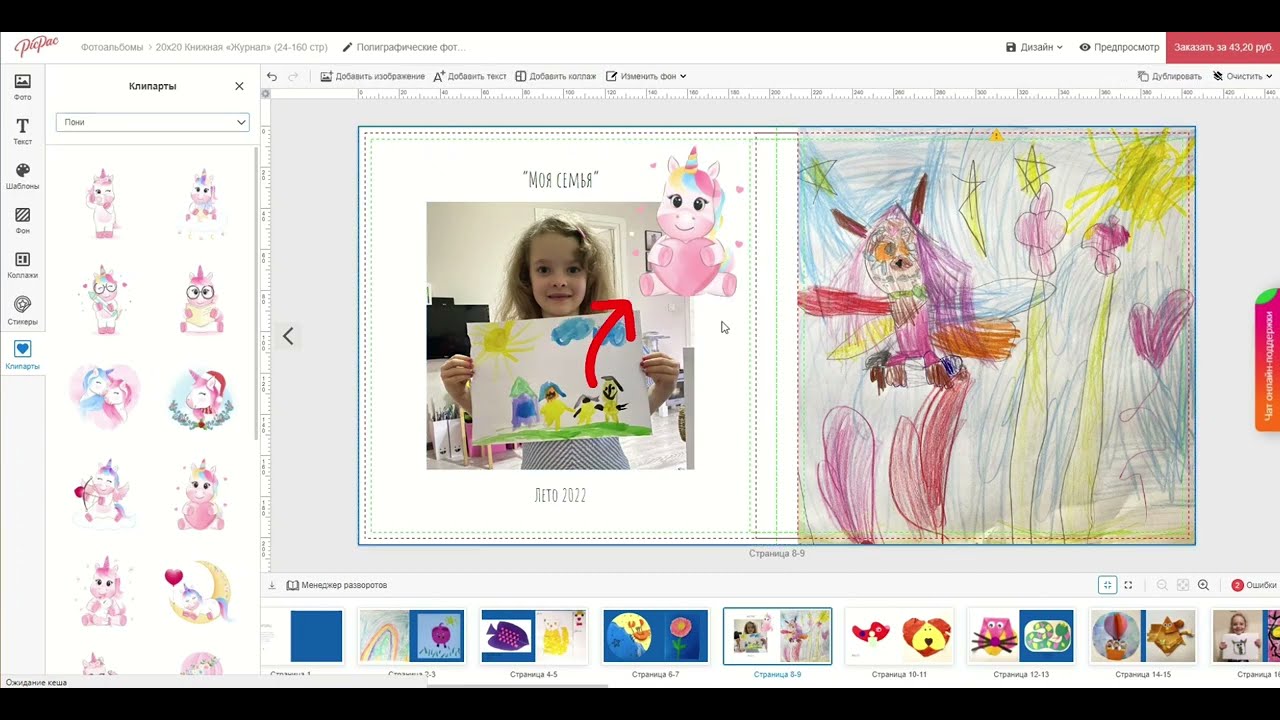Click the PicPac logo
1280x720 pixels.
tap(35, 46)
